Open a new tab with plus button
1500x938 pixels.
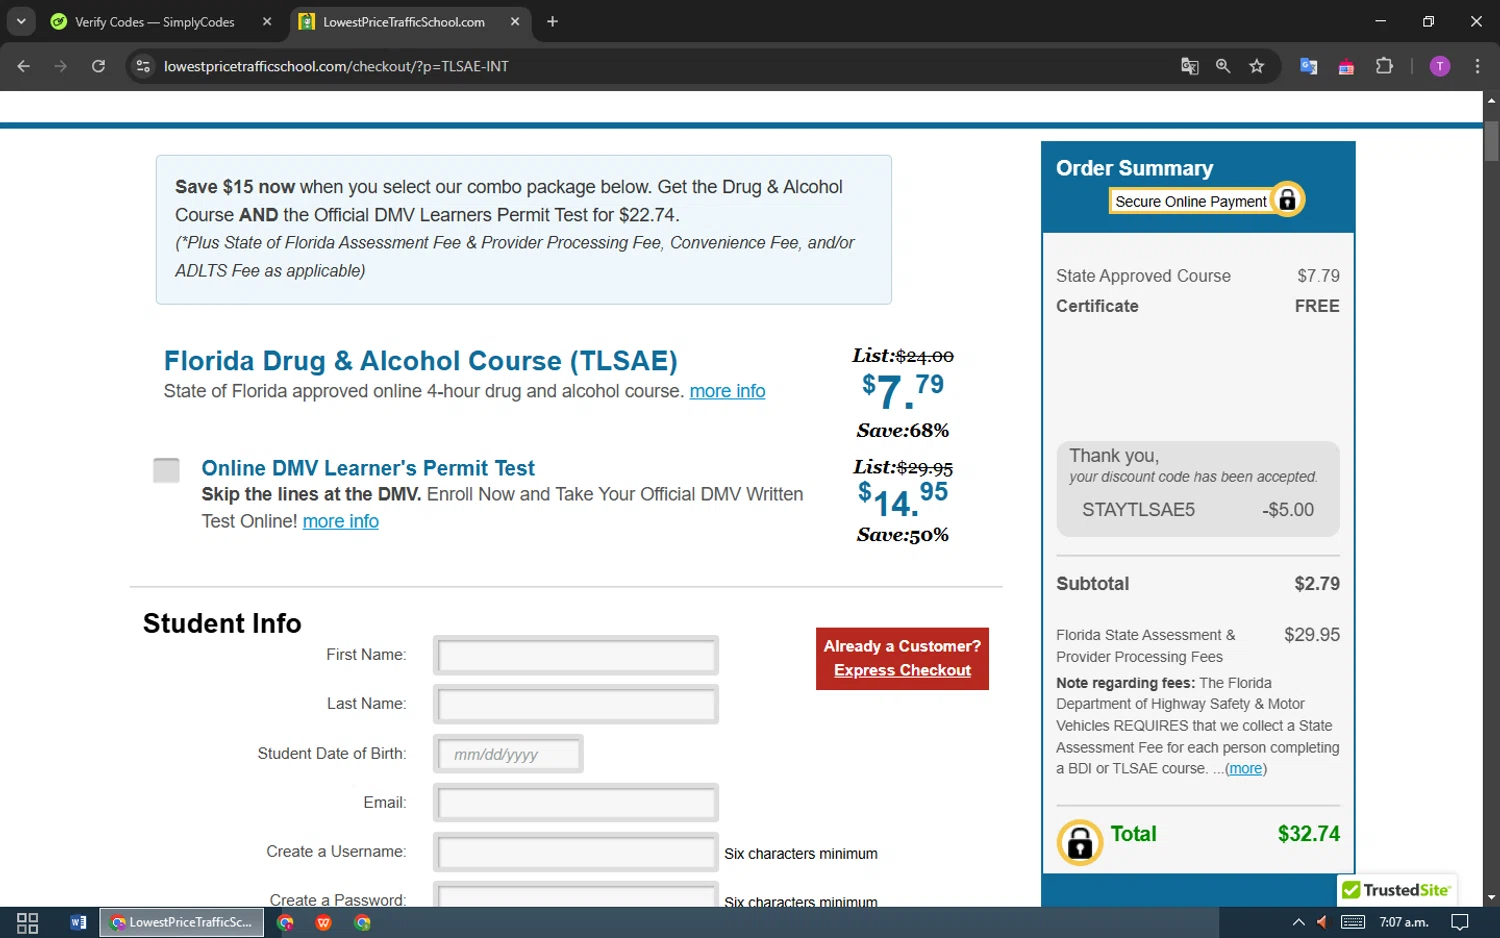[x=552, y=21]
